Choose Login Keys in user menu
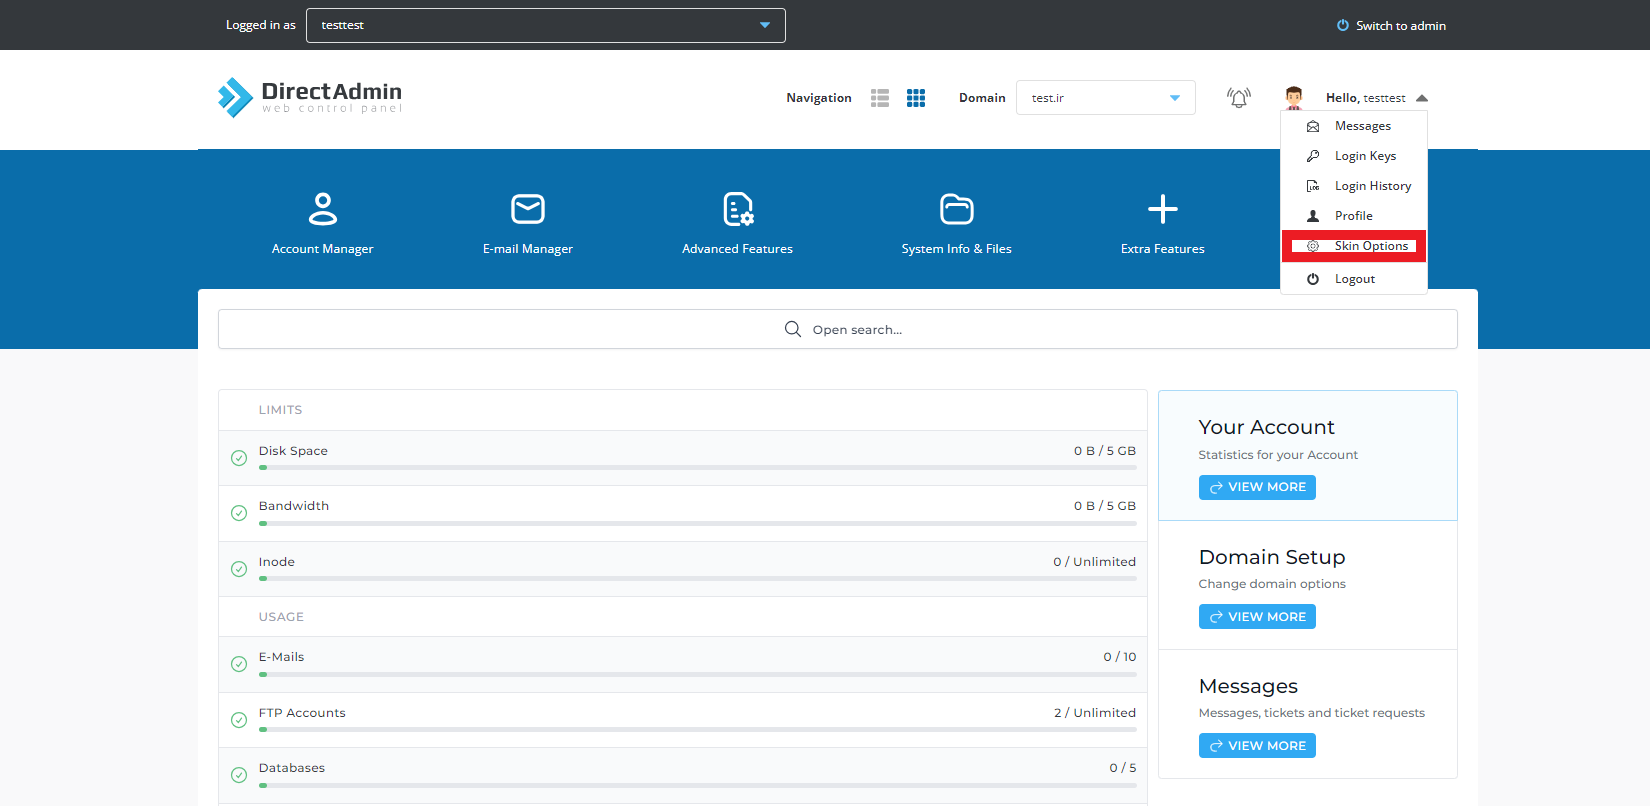Image resolution: width=1650 pixels, height=806 pixels. click(x=1364, y=156)
